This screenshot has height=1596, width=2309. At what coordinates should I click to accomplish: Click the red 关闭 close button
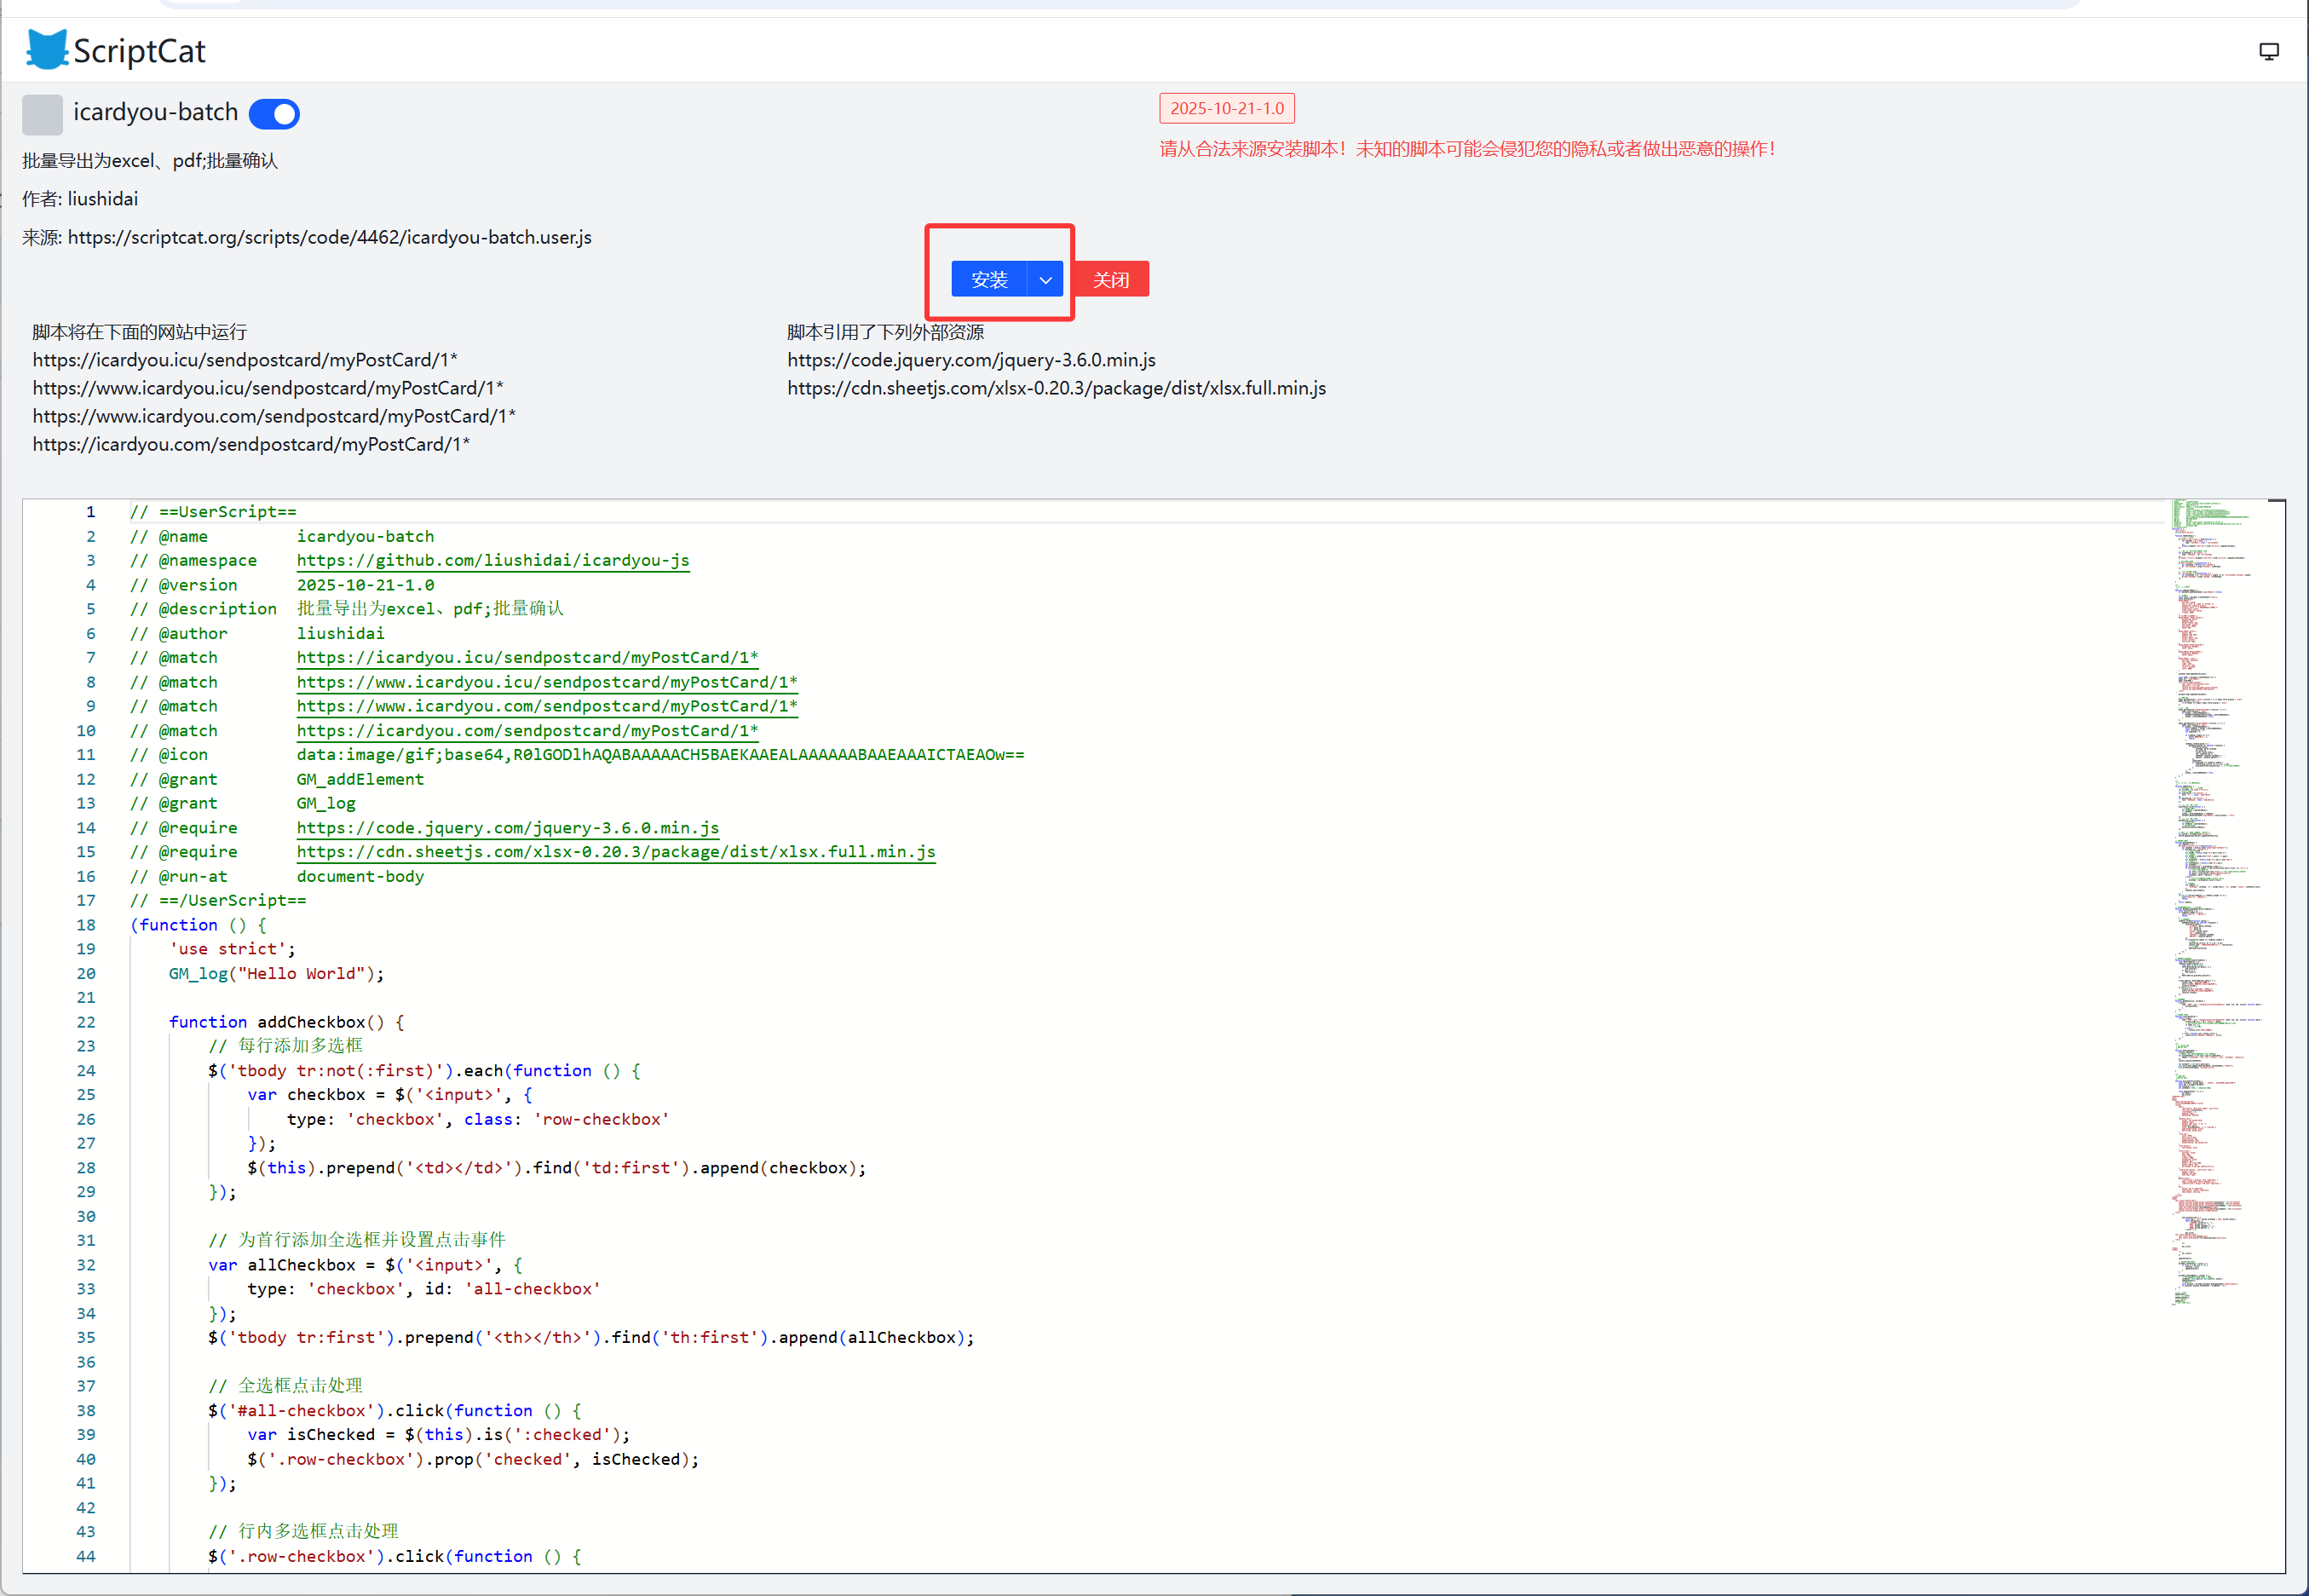pyautogui.click(x=1111, y=280)
